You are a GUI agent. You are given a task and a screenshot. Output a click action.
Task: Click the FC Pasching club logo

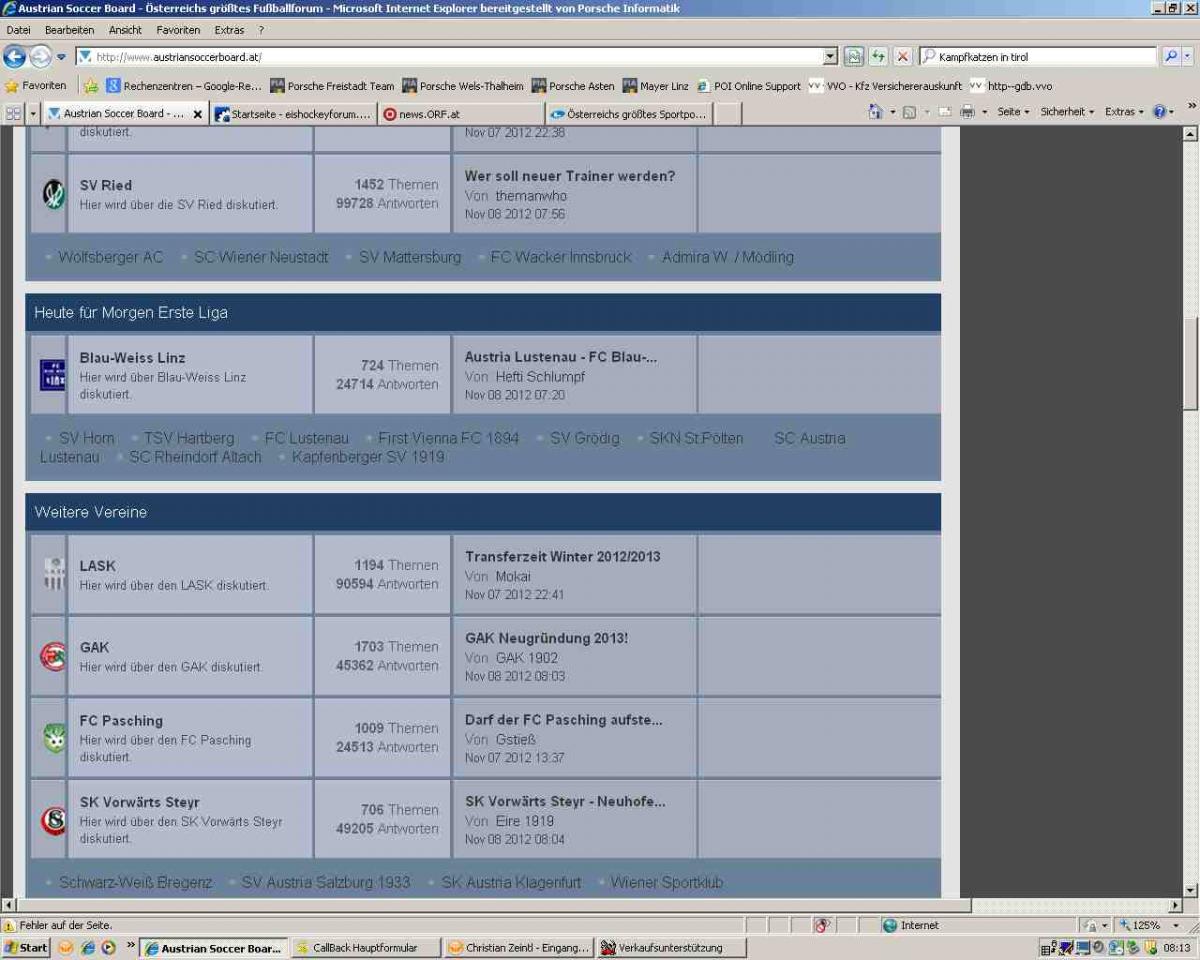(x=54, y=738)
